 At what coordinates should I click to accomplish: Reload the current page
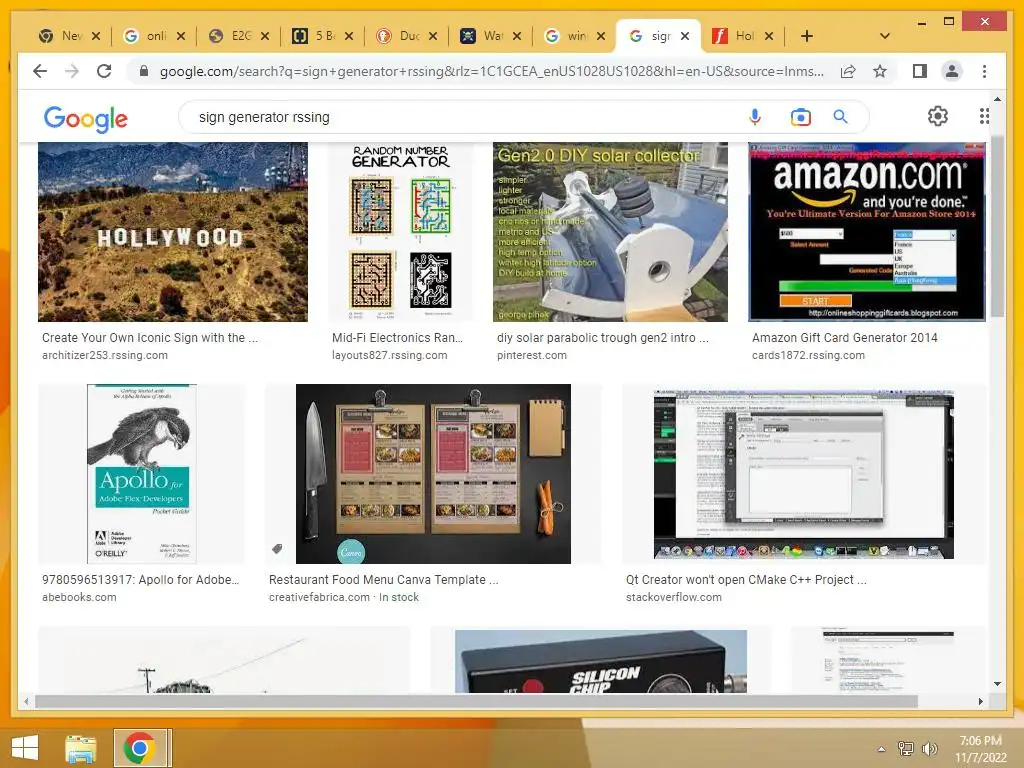[x=104, y=71]
